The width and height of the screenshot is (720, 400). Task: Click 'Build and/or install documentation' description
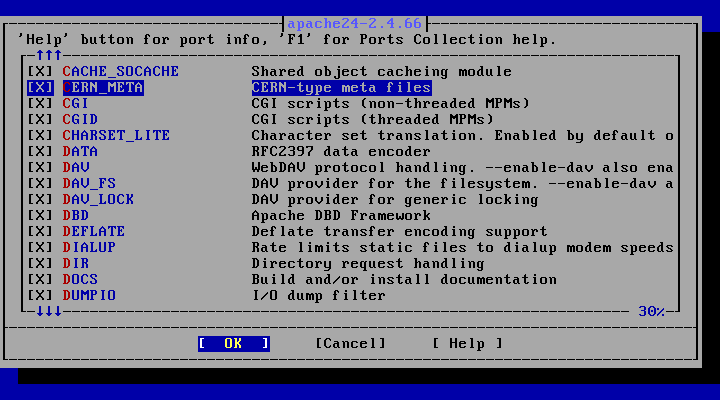[404, 280]
